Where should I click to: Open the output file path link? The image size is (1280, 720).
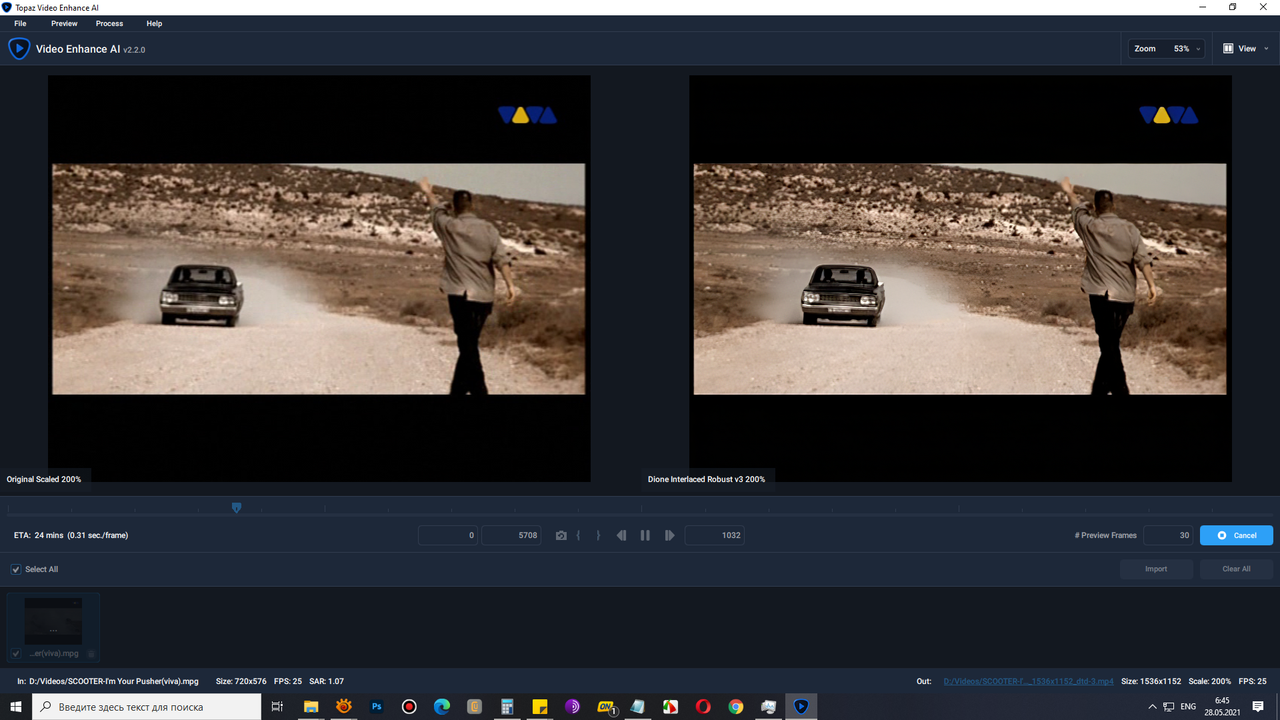point(1028,681)
